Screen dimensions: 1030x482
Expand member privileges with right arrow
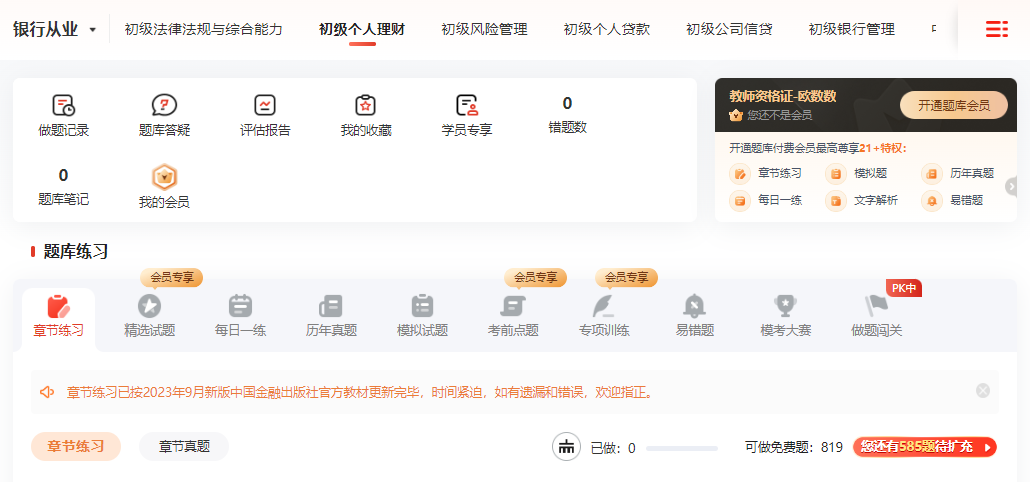pos(1011,186)
